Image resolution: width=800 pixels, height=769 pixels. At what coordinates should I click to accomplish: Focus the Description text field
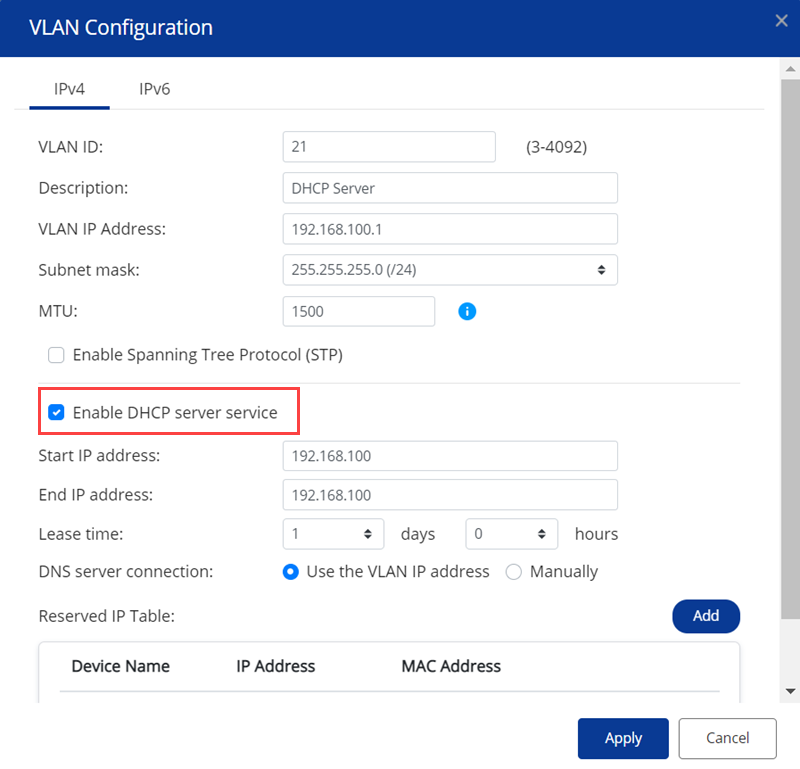[450, 188]
